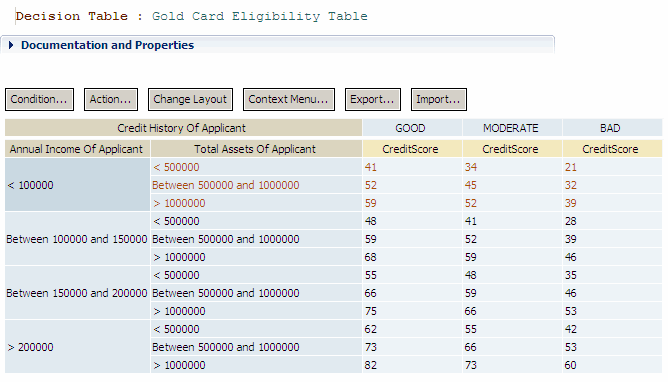The height and width of the screenshot is (382, 668).
Task: Select BAD score cell 42
Action: tap(612, 329)
